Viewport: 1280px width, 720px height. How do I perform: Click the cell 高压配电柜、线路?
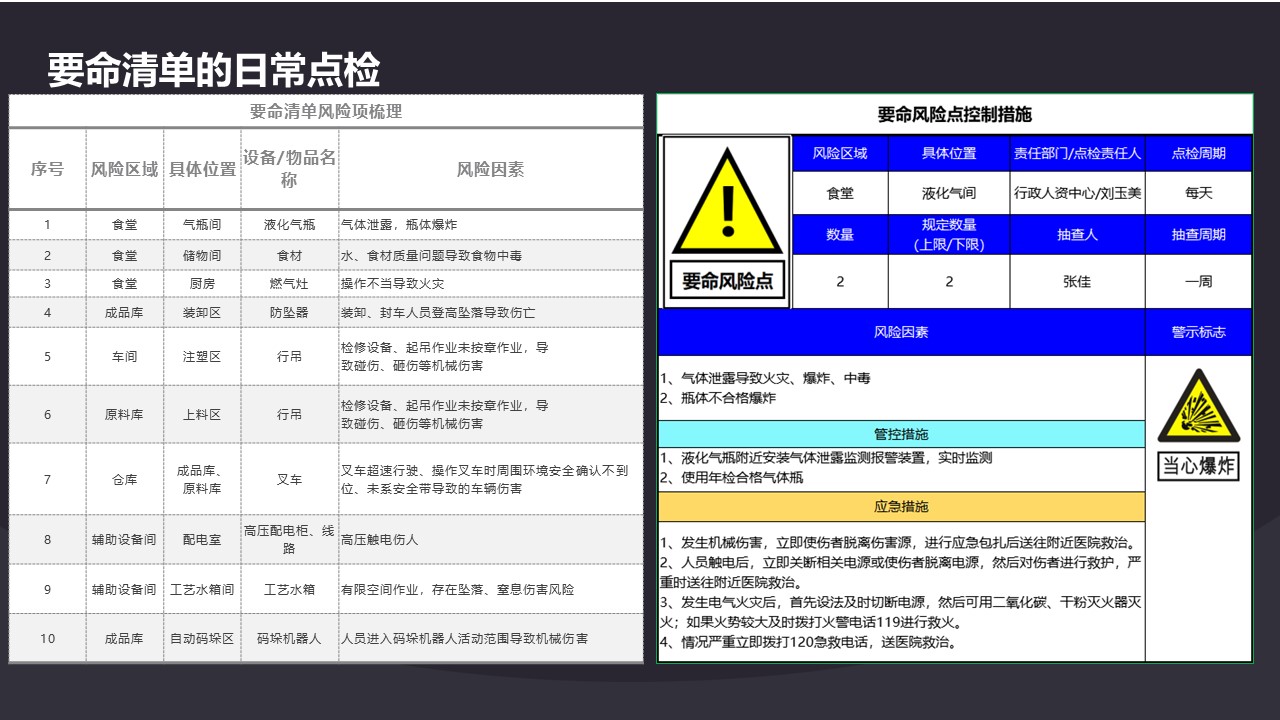(x=289, y=540)
